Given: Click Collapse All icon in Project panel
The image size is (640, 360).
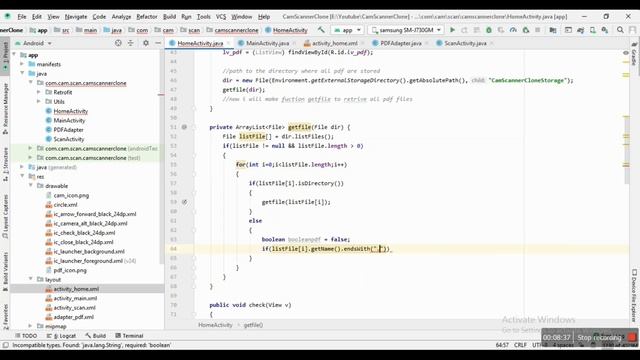Looking at the screenshot, I should click(131, 43).
